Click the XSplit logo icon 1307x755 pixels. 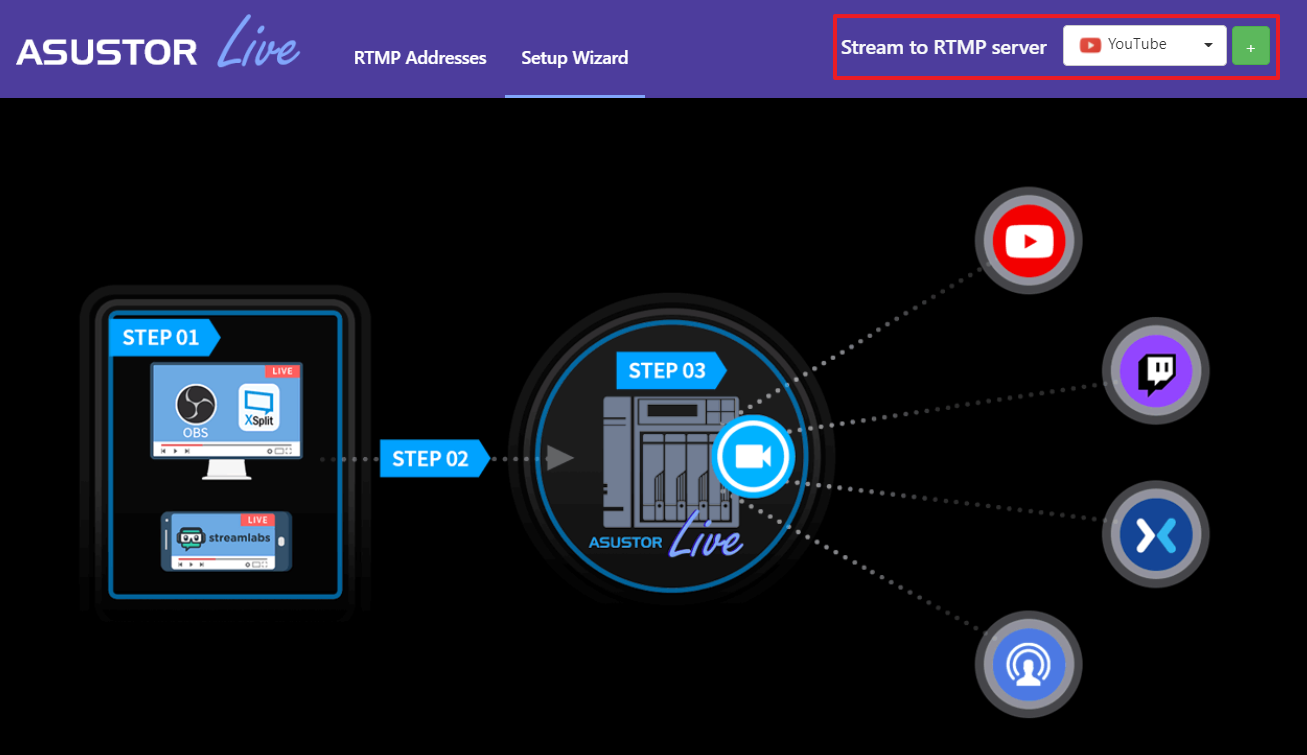point(257,409)
